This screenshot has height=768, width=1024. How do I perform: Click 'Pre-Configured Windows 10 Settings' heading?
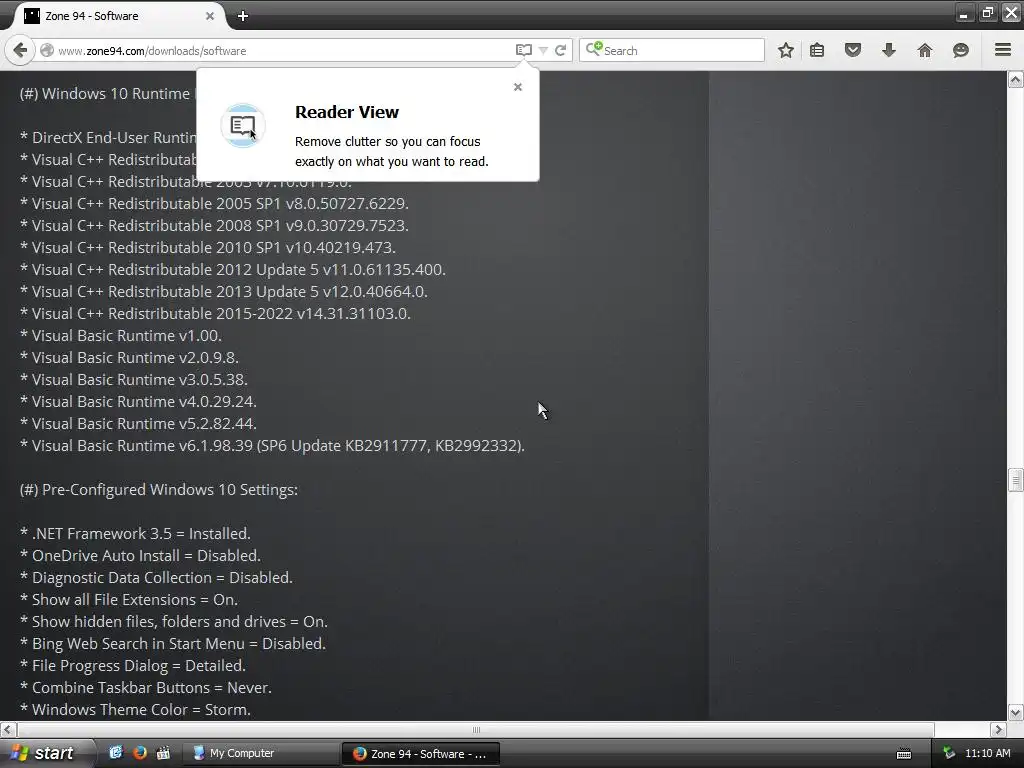(159, 490)
